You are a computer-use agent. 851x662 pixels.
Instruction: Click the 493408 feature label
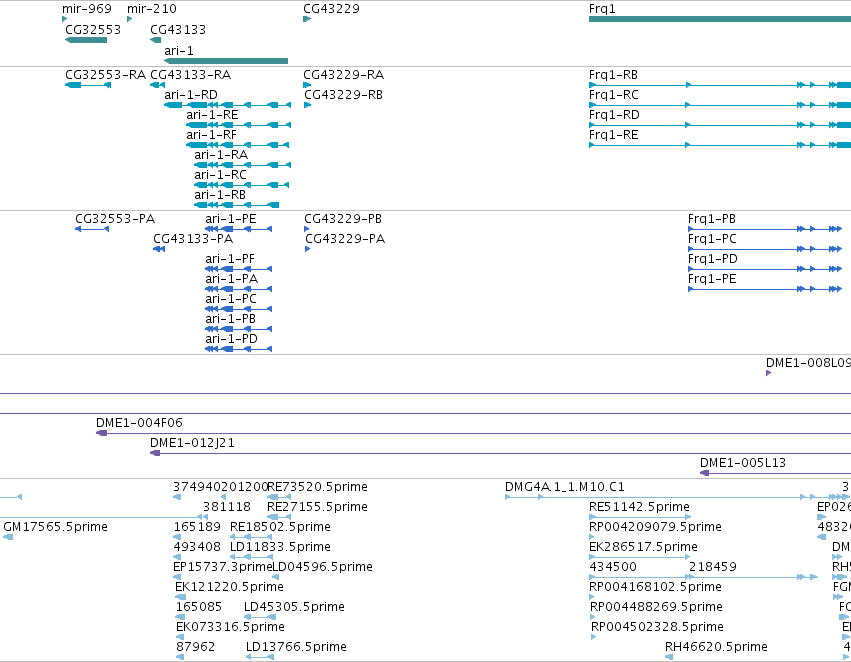click(198, 547)
